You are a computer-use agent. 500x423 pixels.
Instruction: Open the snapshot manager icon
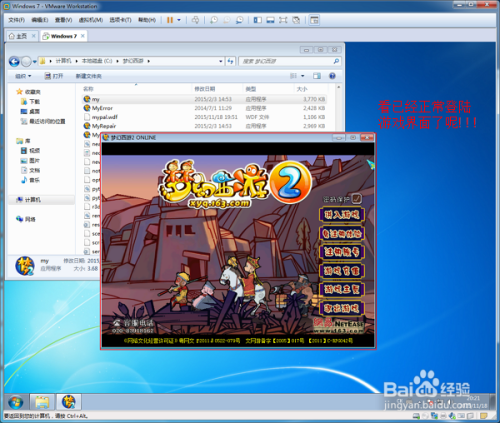[239, 20]
